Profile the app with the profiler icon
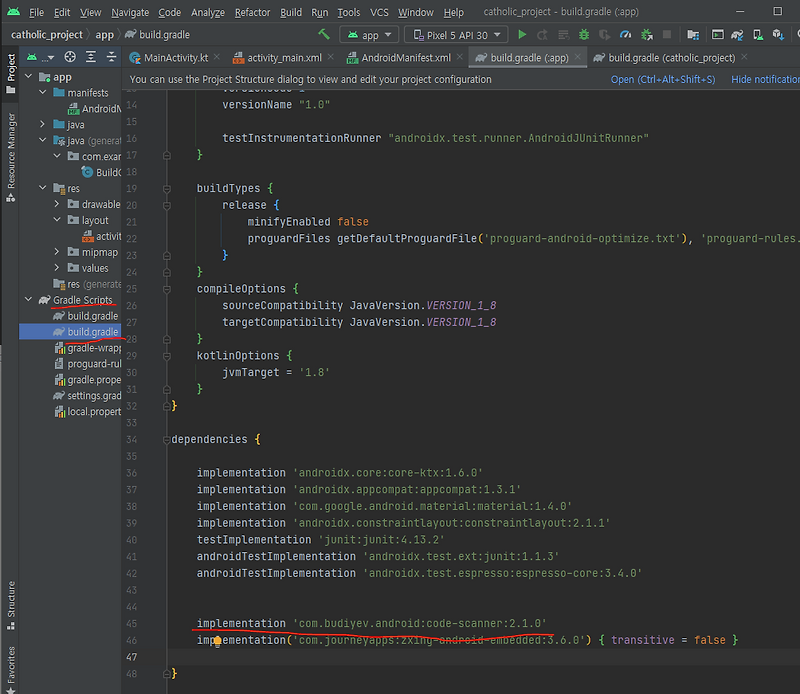This screenshot has width=800, height=694. click(x=625, y=33)
